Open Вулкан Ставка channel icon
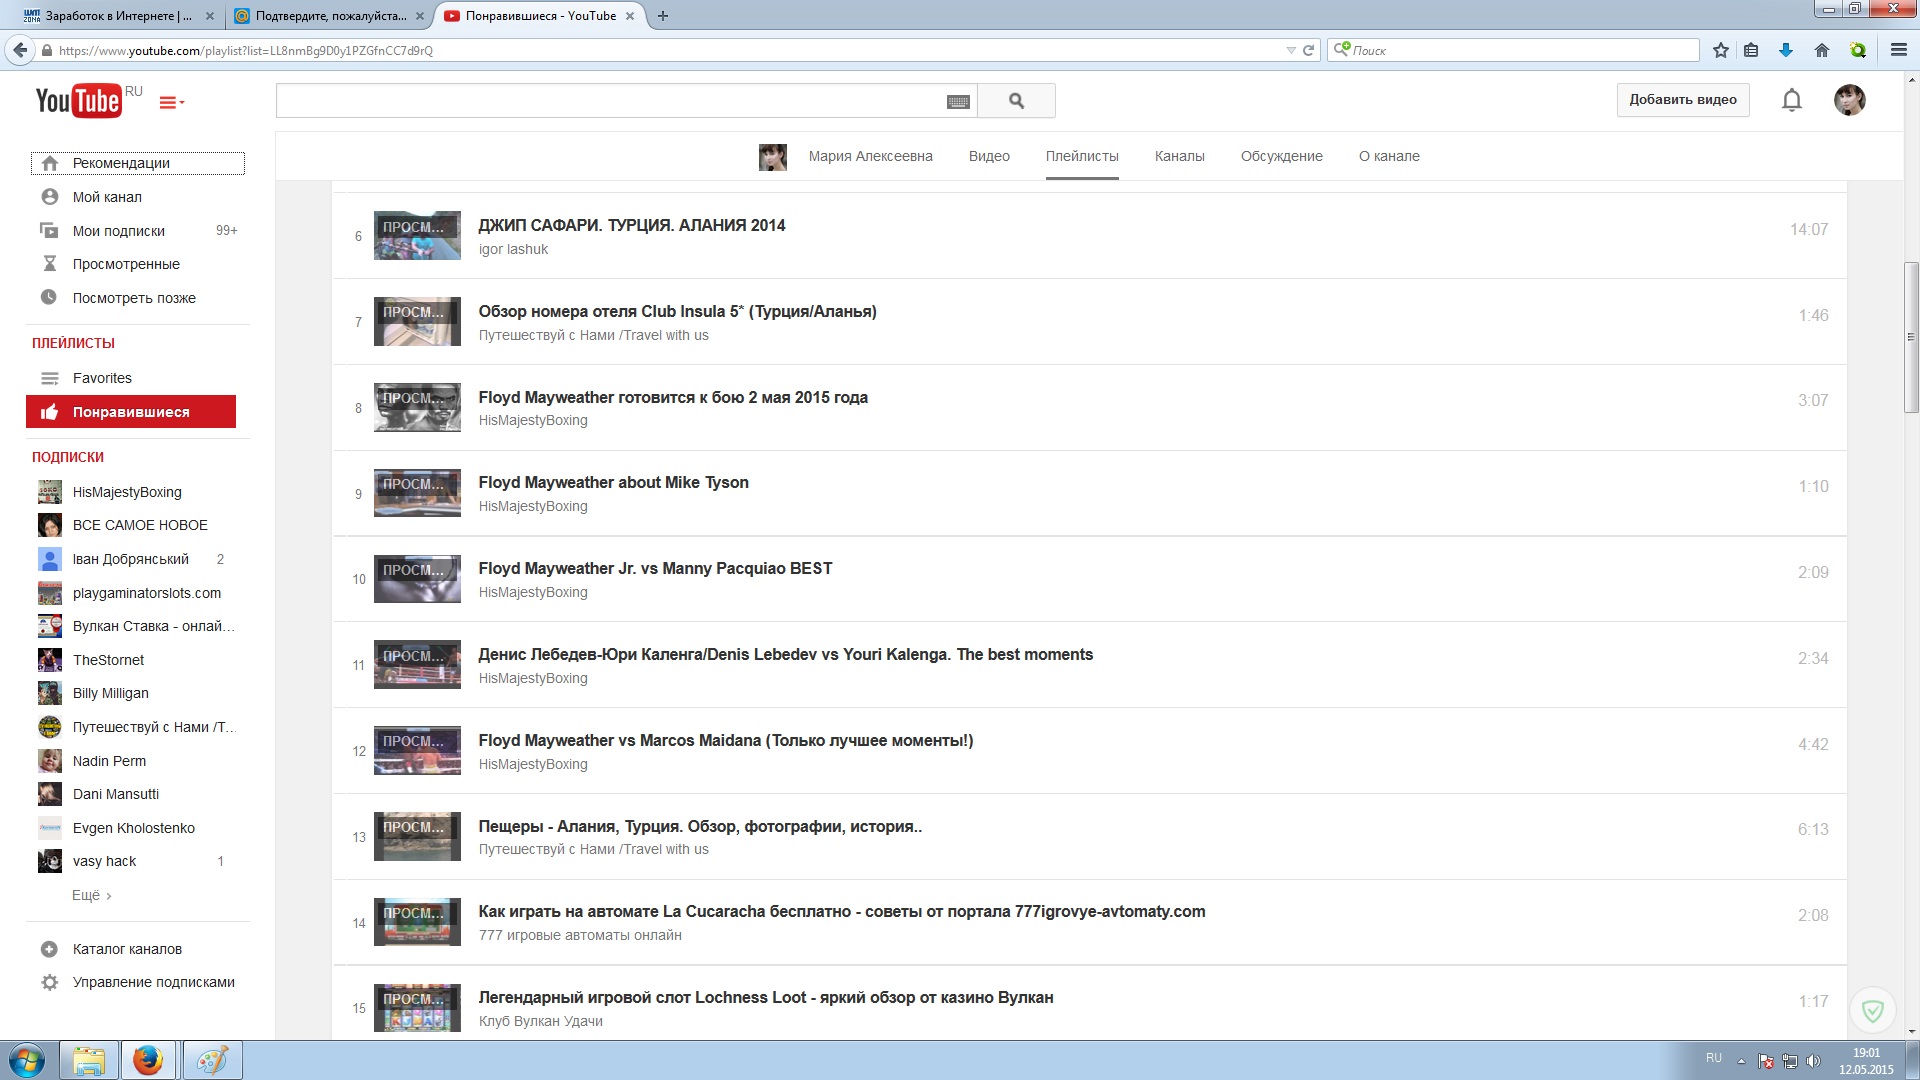This screenshot has height=1080, width=1920. click(x=50, y=626)
